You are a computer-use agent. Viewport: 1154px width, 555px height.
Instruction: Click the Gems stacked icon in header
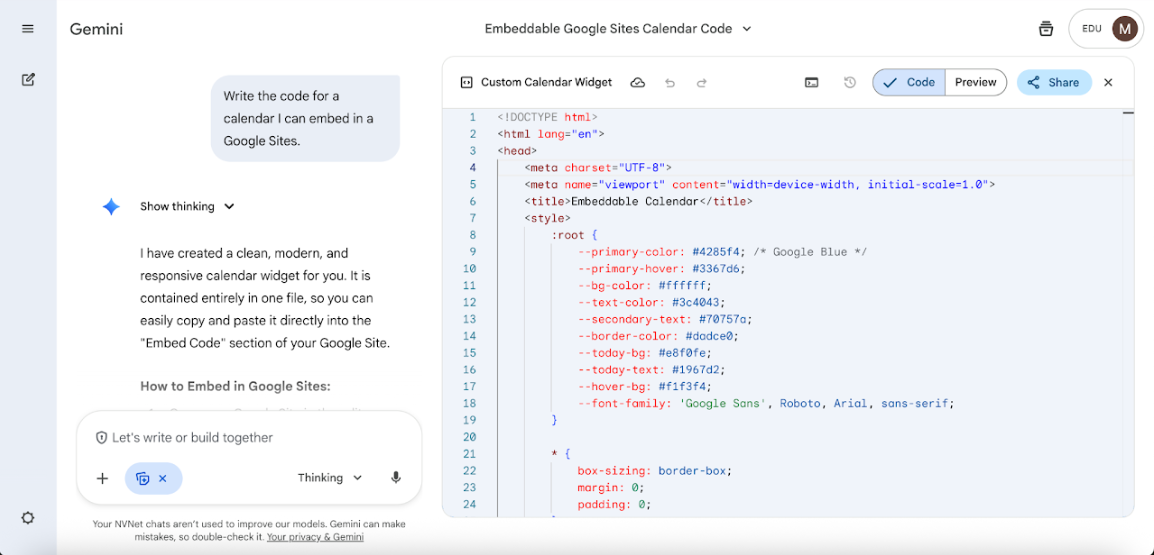click(1045, 29)
